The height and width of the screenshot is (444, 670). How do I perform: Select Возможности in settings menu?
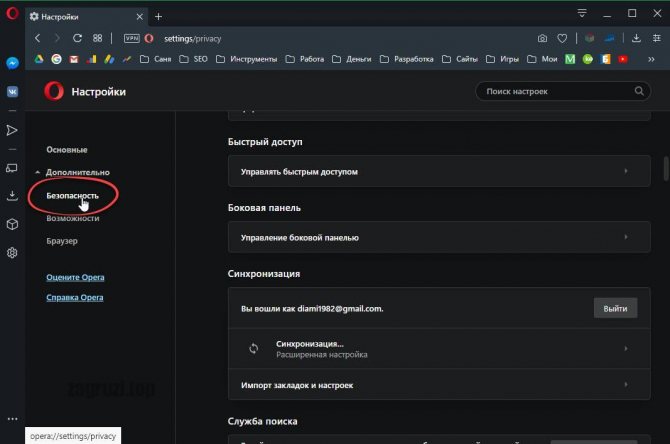click(73, 218)
